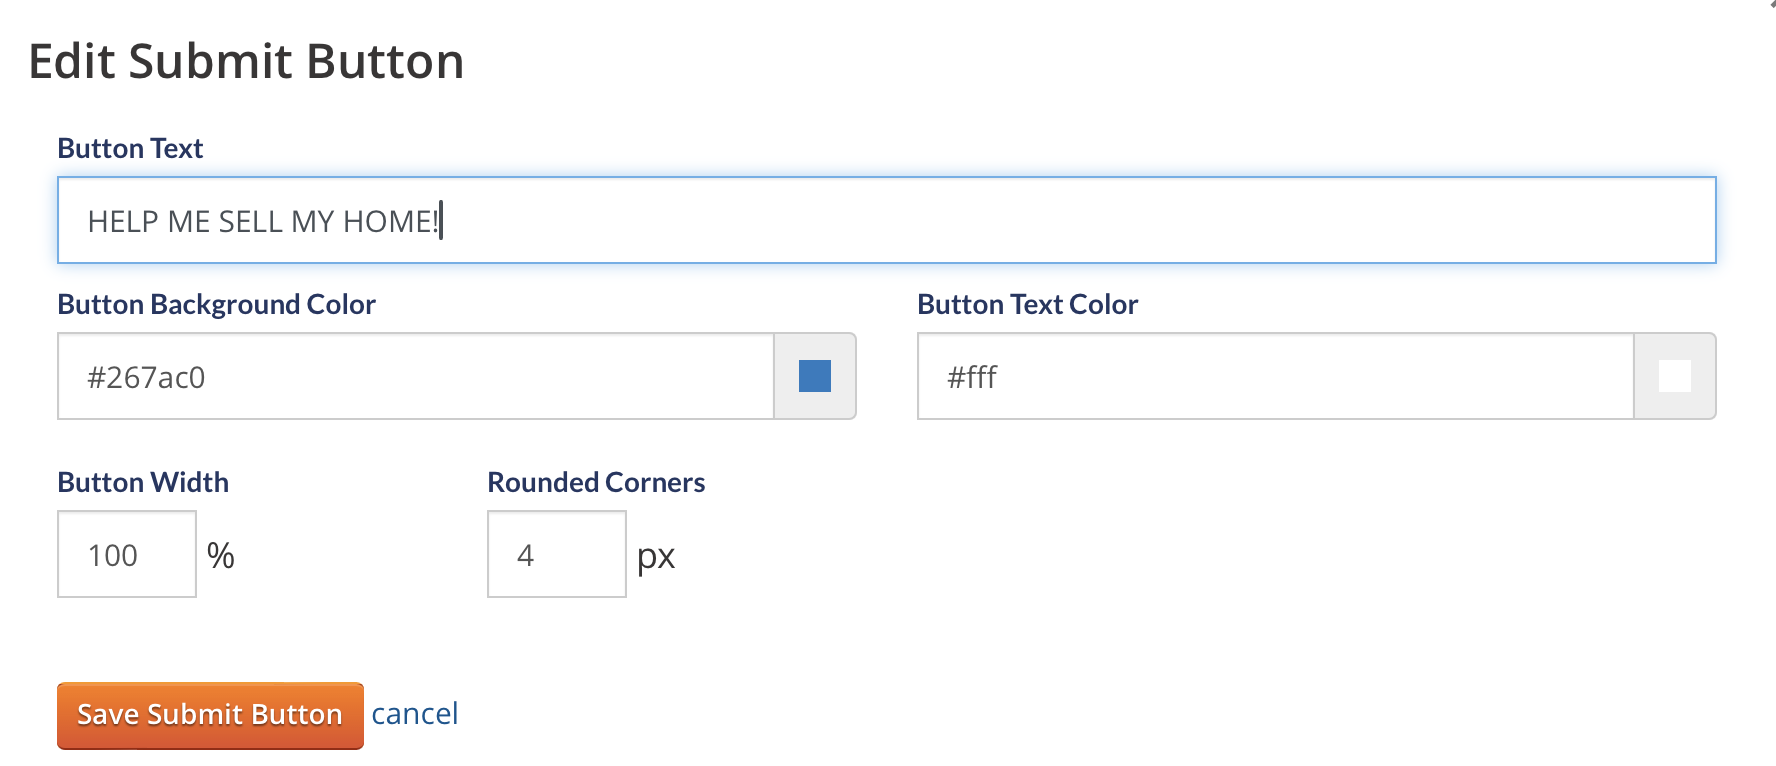Image resolution: width=1776 pixels, height=766 pixels.
Task: Click the Button Background Color label
Action: pyautogui.click(x=216, y=304)
